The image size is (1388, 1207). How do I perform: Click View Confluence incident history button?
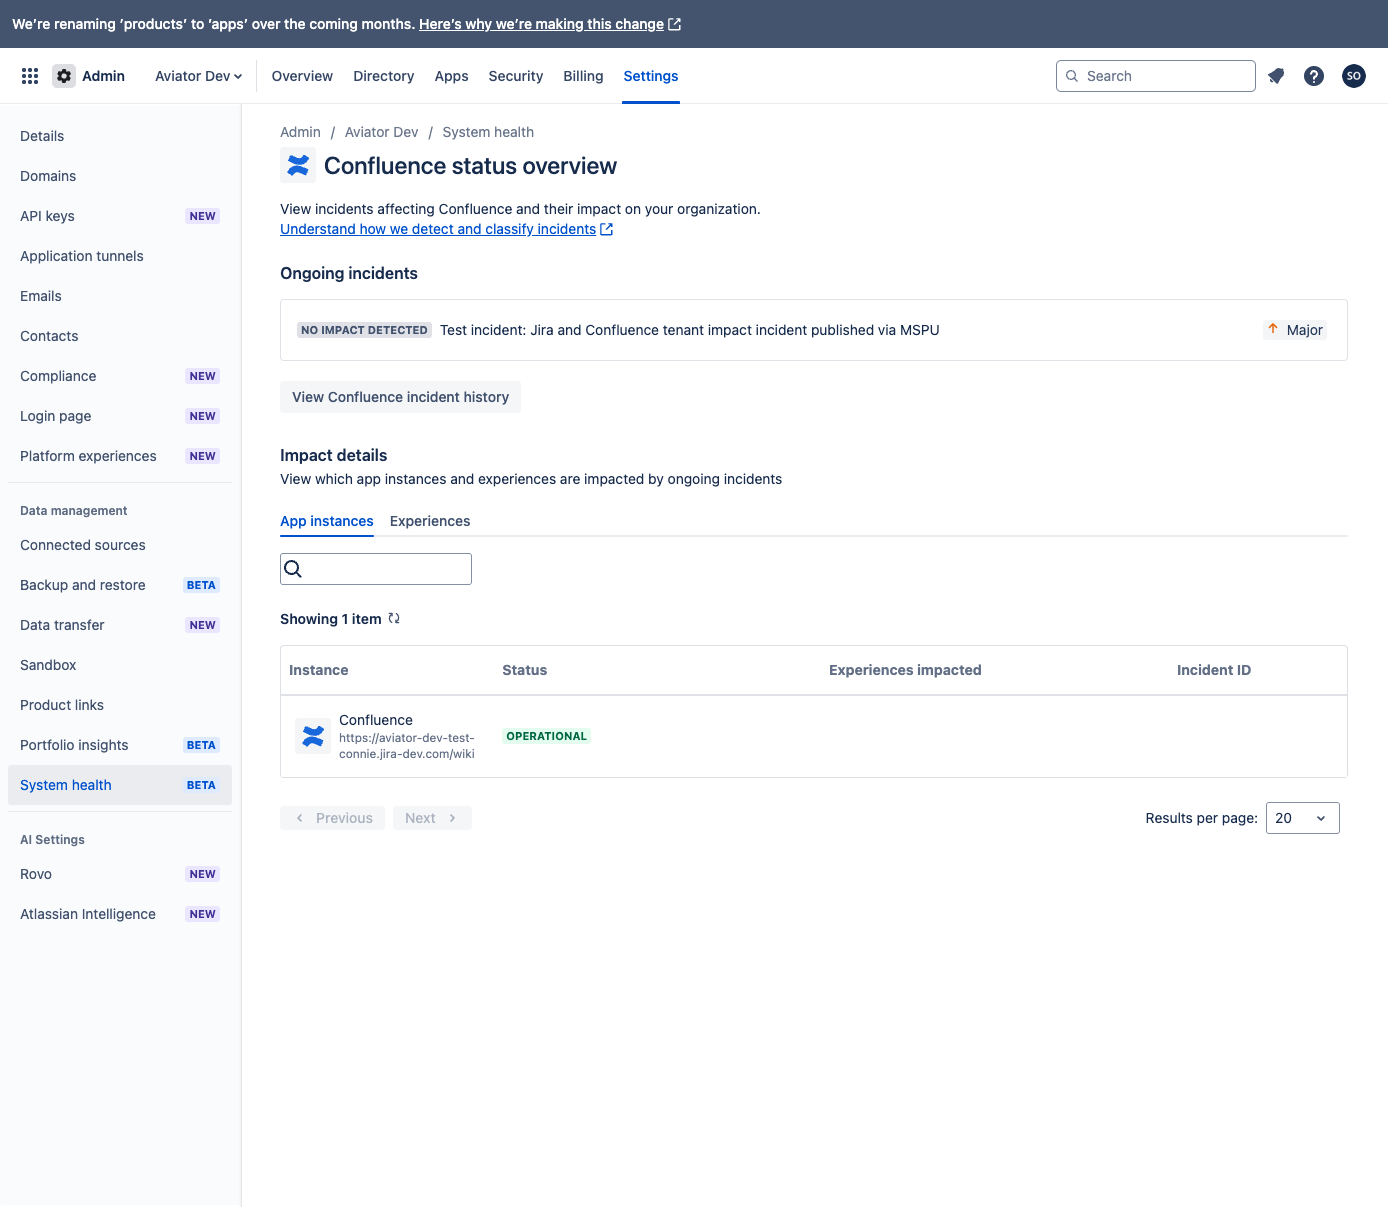400,397
